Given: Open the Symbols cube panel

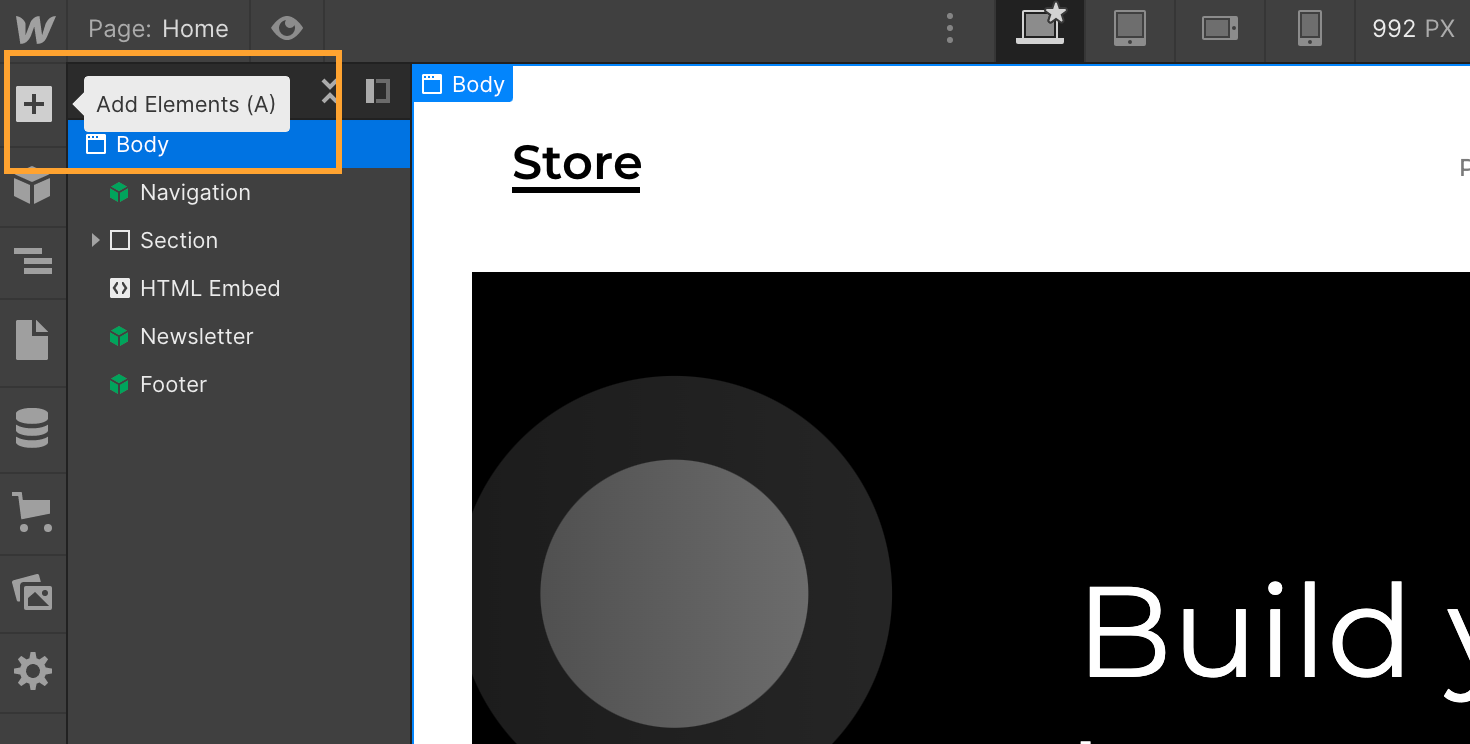Looking at the screenshot, I should pyautogui.click(x=33, y=186).
